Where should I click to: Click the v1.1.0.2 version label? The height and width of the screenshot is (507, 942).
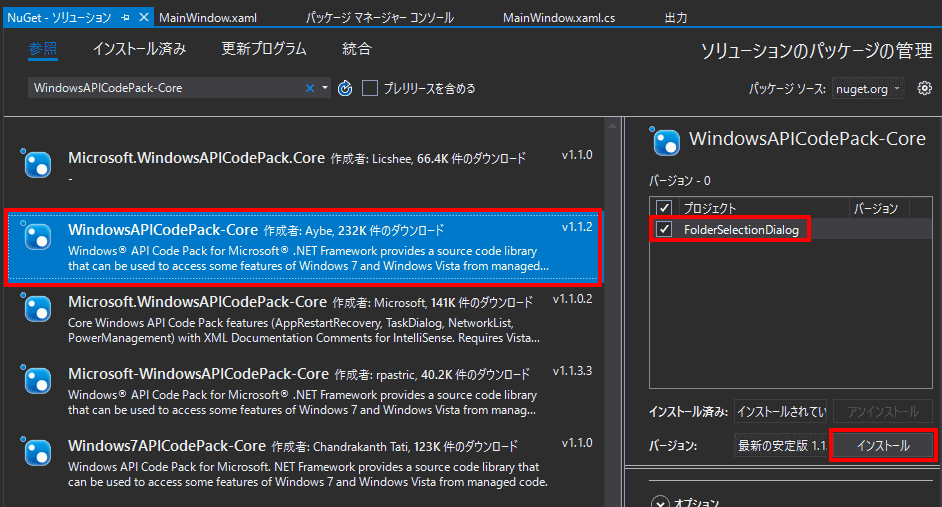click(573, 299)
